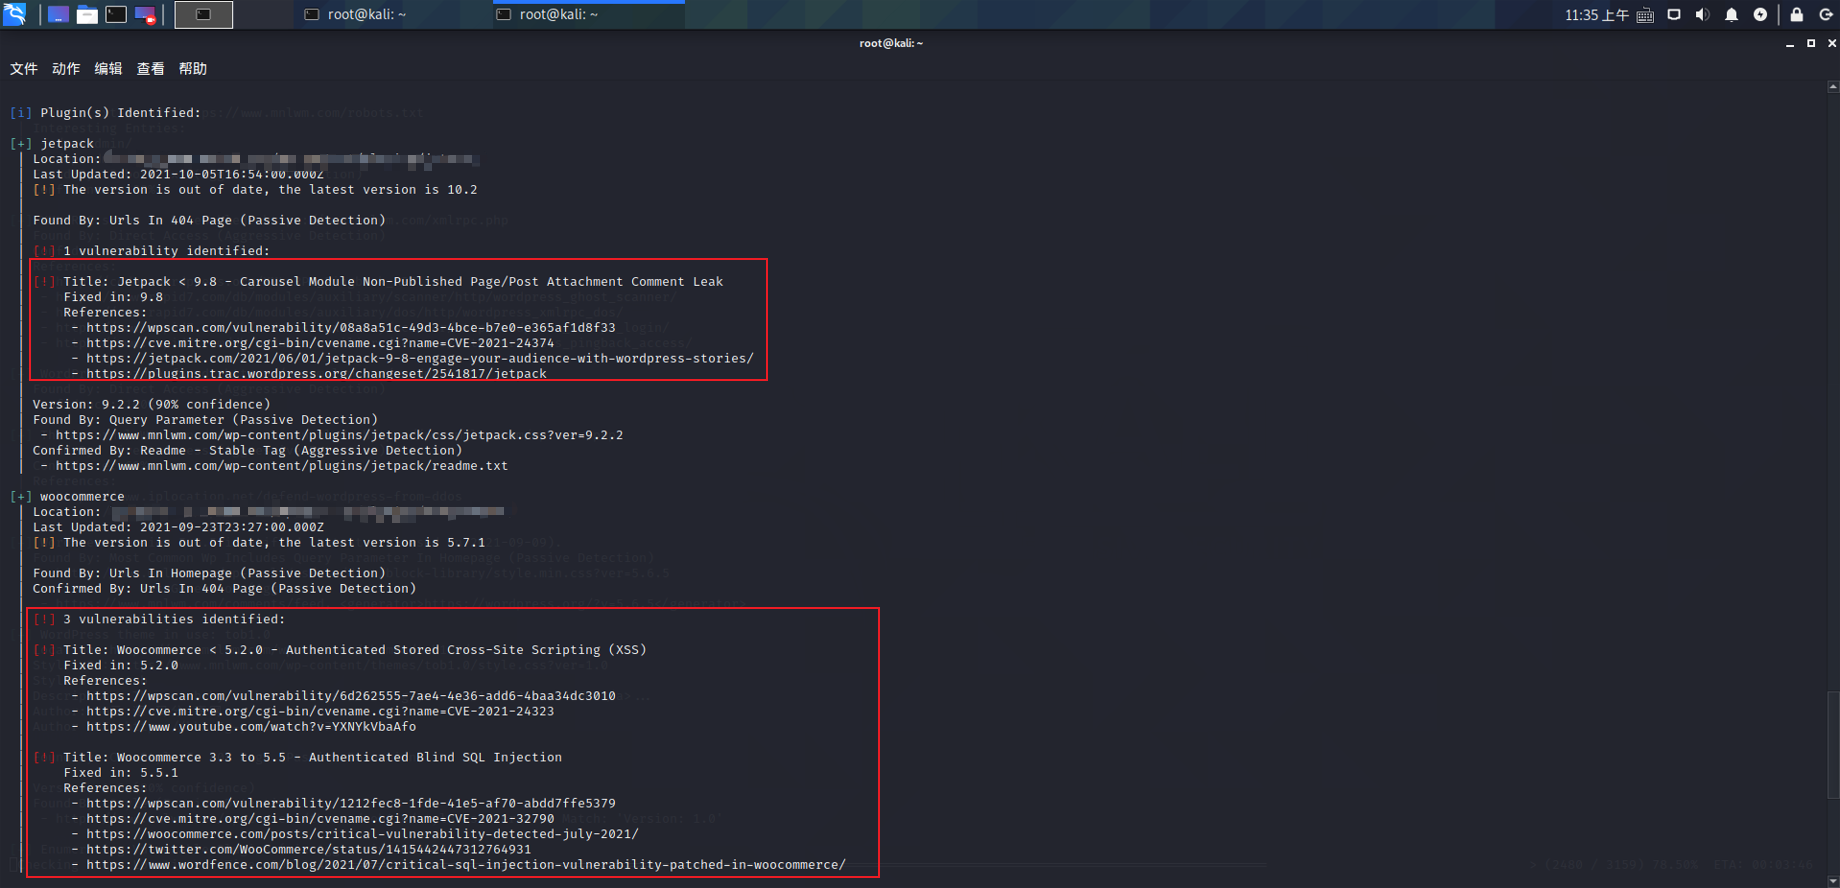Launch the terminal emulator panel icon

116,14
